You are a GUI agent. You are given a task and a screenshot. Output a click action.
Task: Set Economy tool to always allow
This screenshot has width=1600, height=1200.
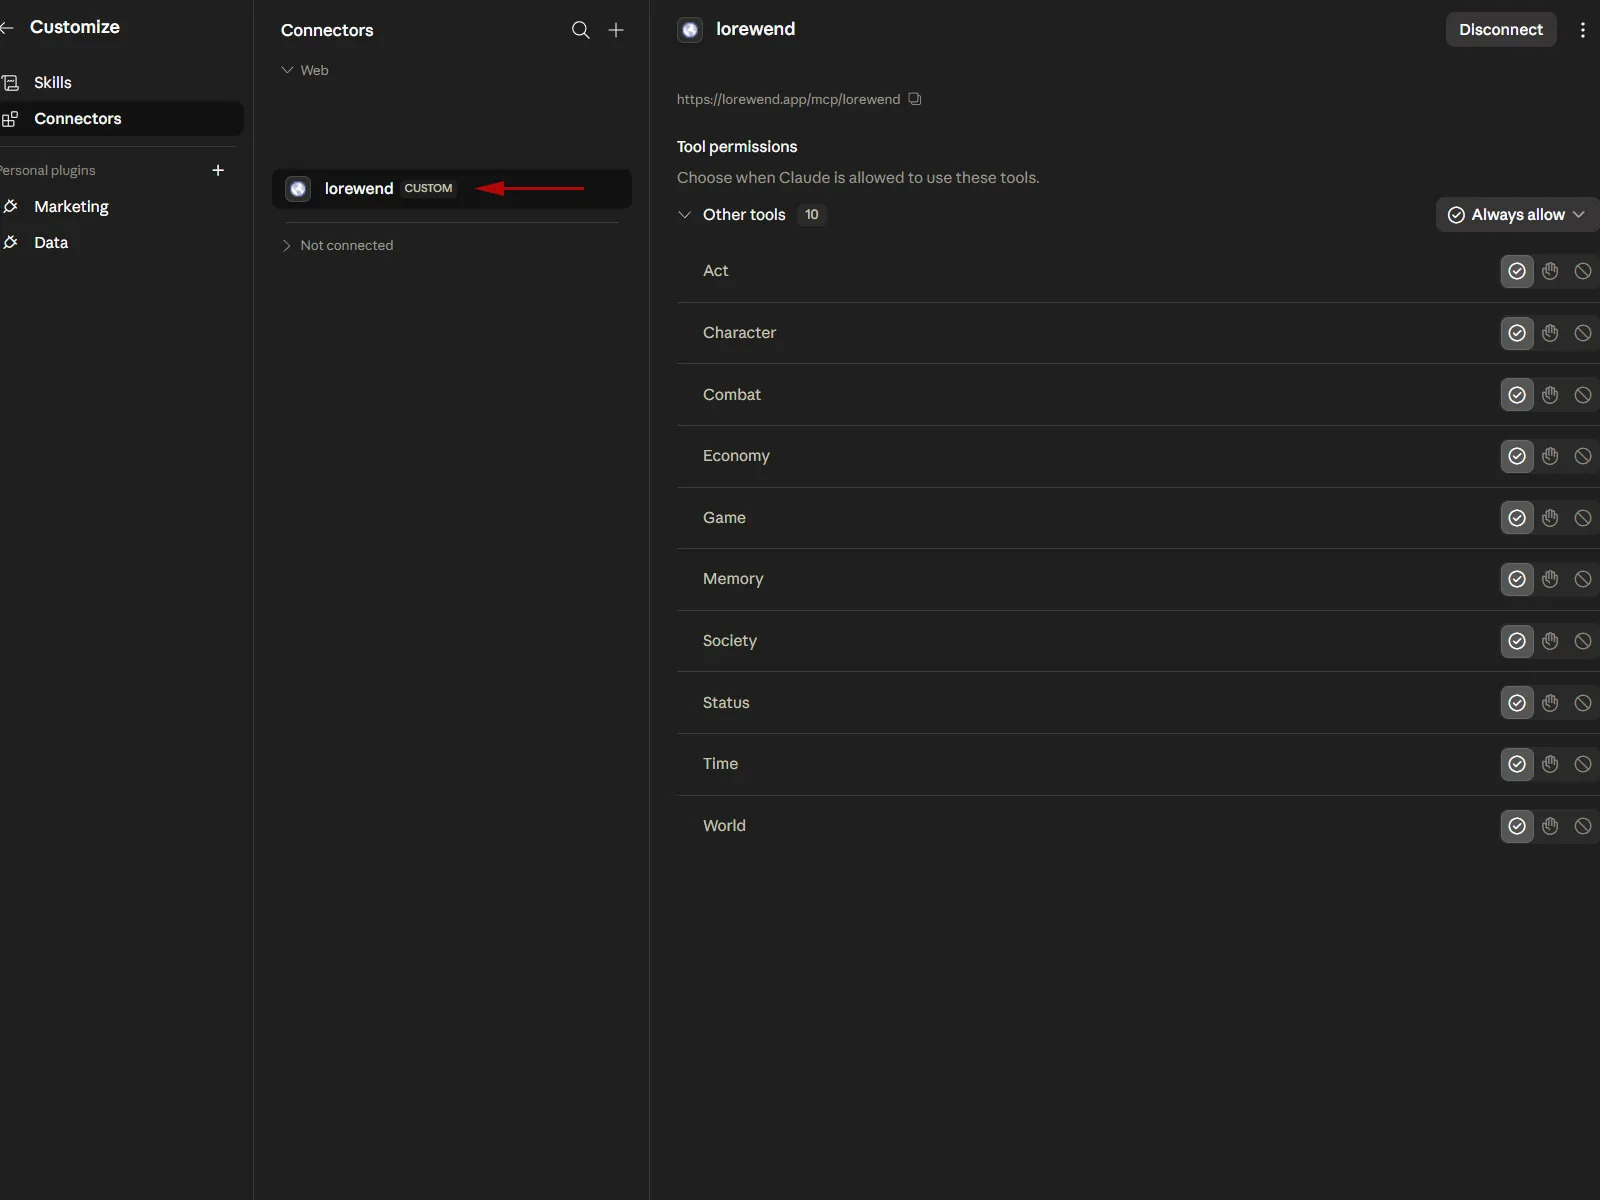1517,456
